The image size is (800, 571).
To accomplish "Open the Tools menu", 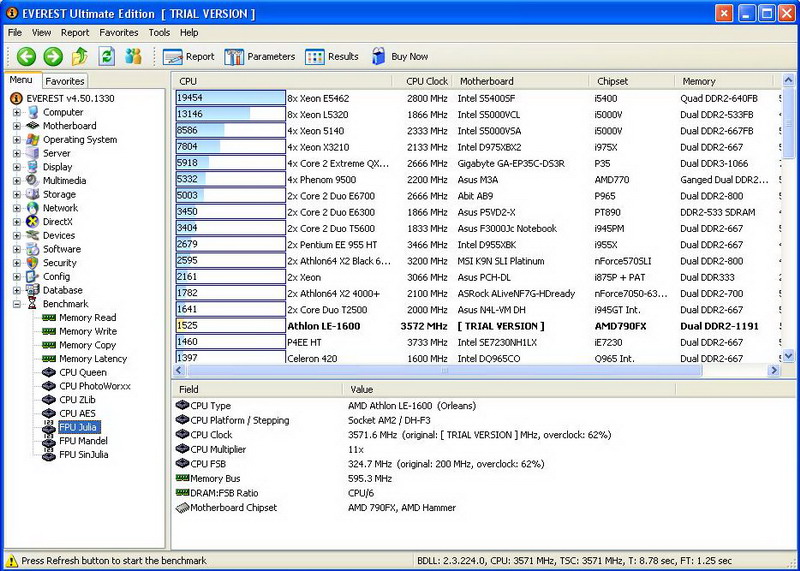I will coord(159,33).
